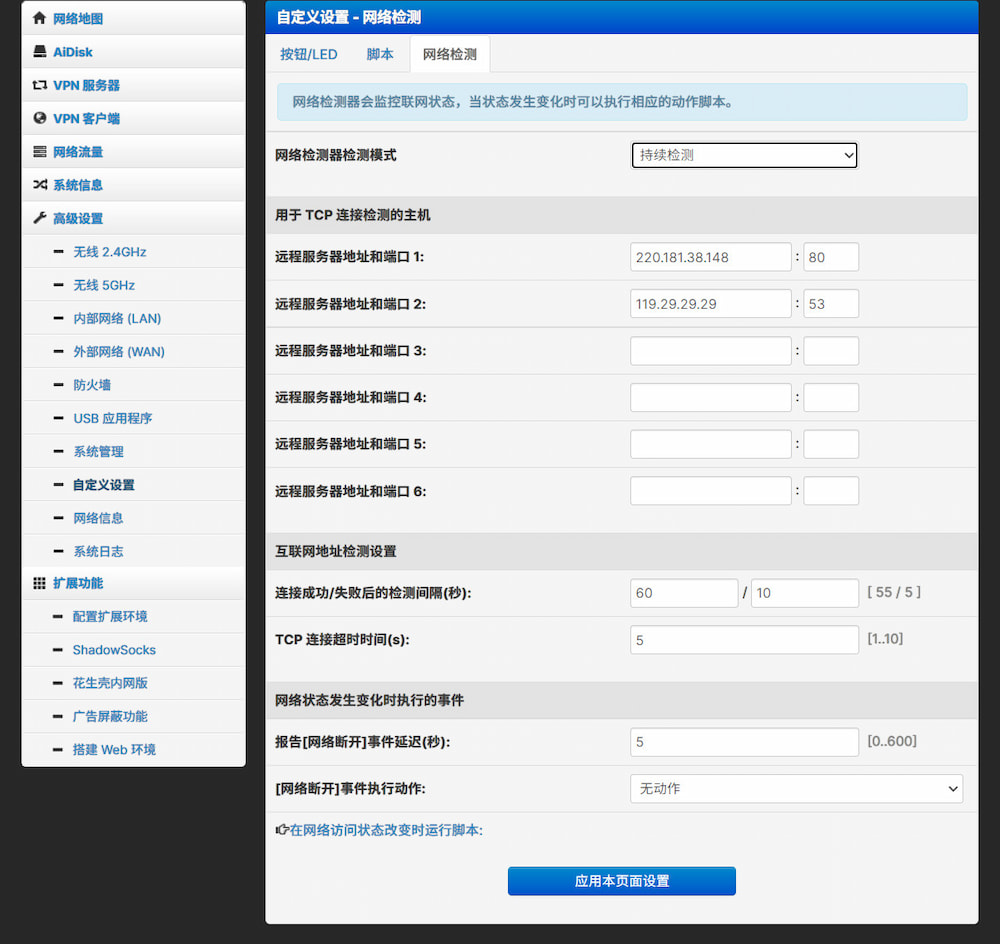This screenshot has width=1000, height=944.
Task: Open the [网络断开]事件执行动作 dropdown
Action: 796,788
